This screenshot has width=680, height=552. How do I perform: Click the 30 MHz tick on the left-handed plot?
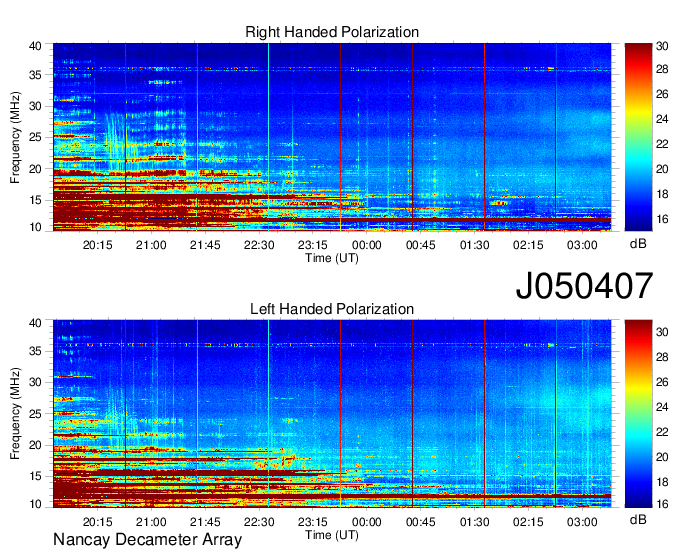pos(35,382)
